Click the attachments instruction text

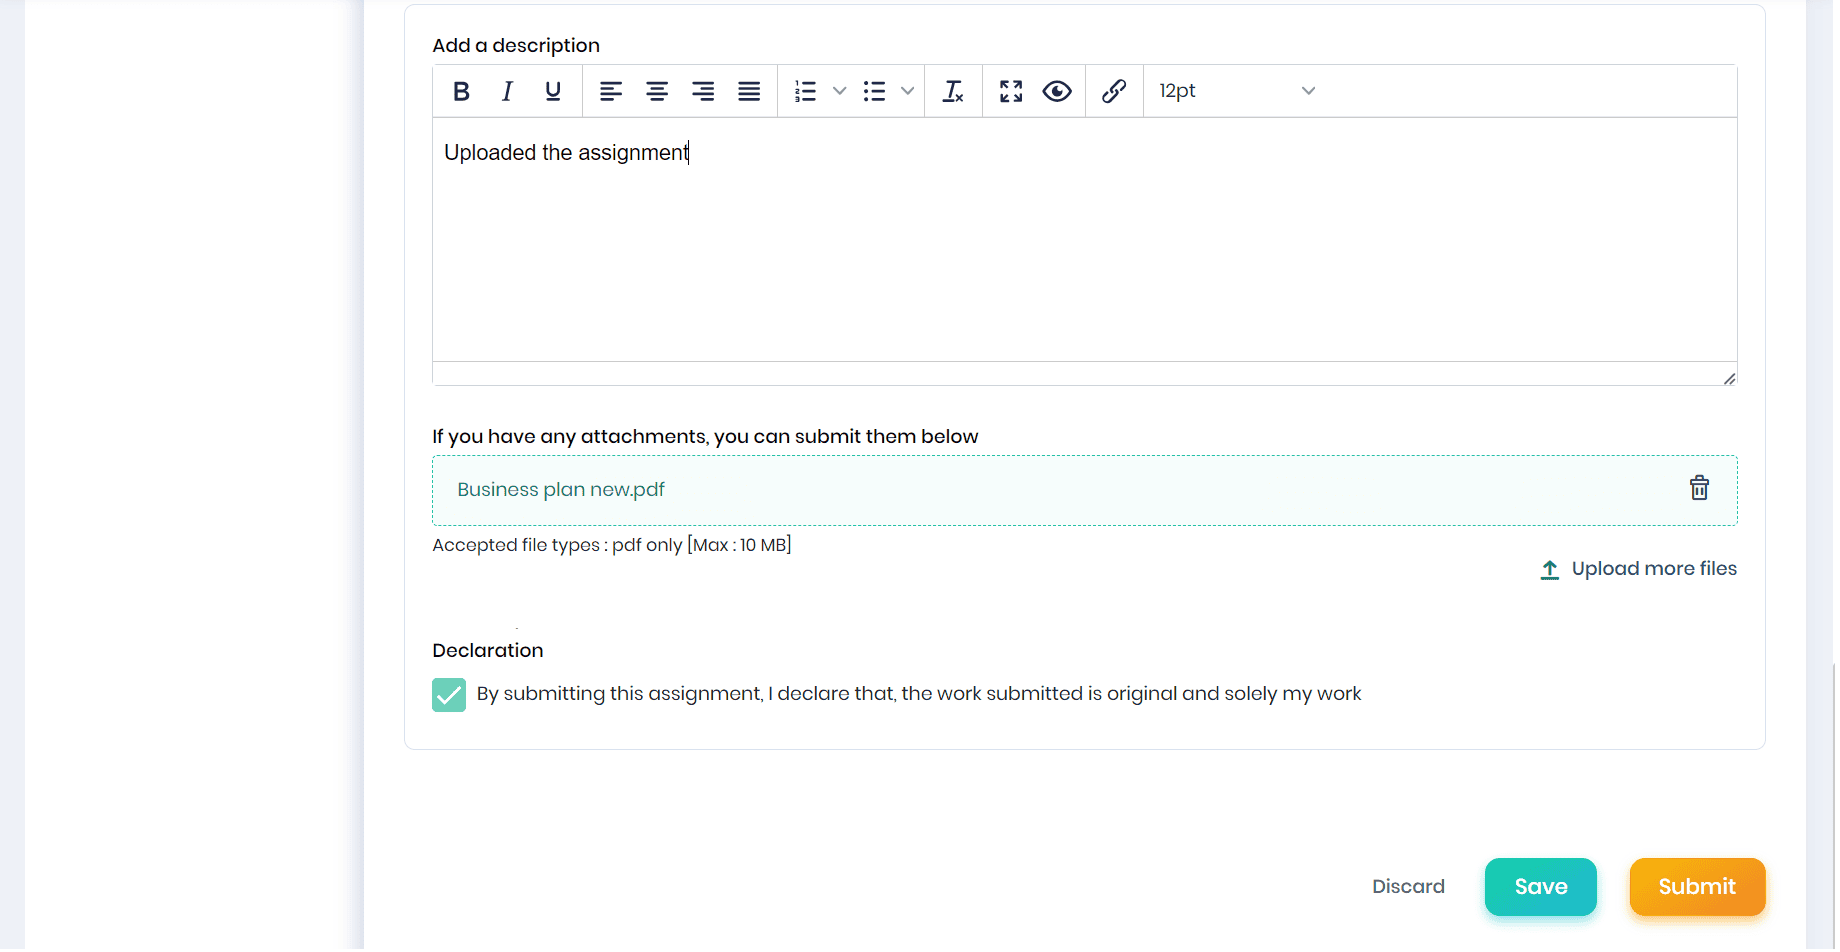point(705,437)
